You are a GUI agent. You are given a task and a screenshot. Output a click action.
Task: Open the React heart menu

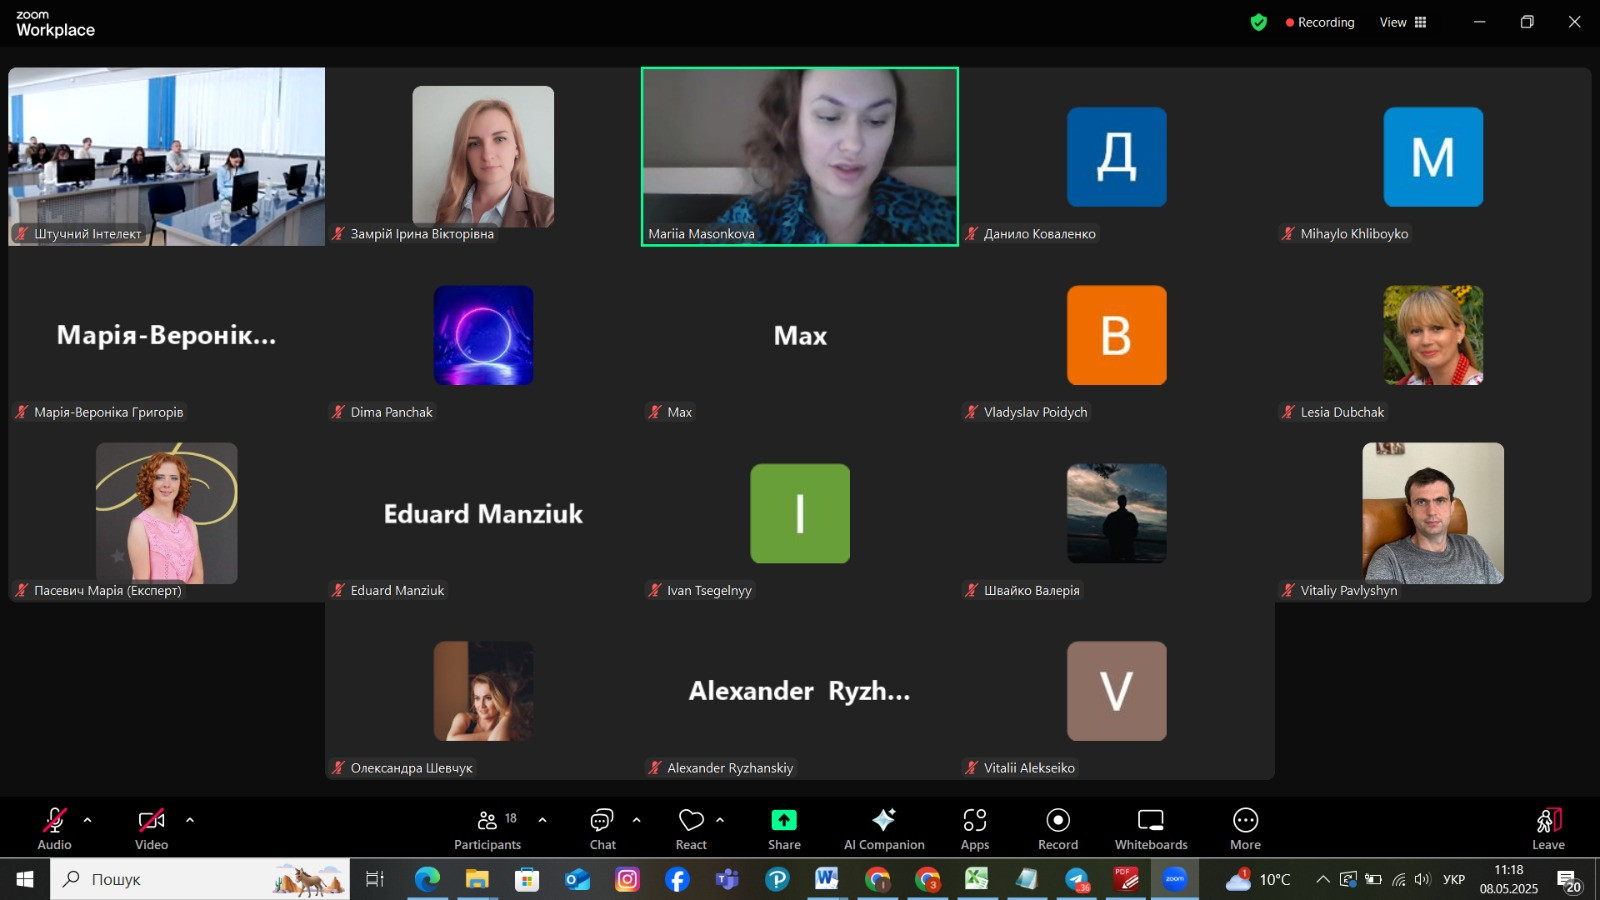coord(691,828)
